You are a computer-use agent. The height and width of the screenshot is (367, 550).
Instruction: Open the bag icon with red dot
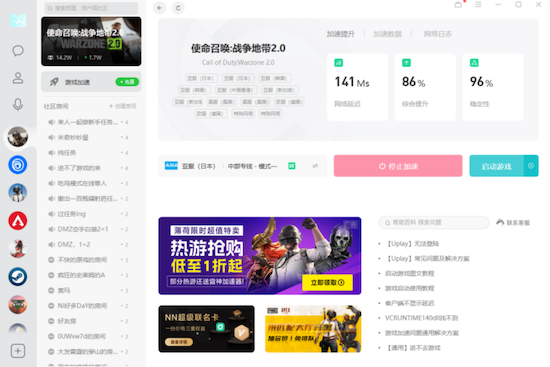[x=458, y=5]
